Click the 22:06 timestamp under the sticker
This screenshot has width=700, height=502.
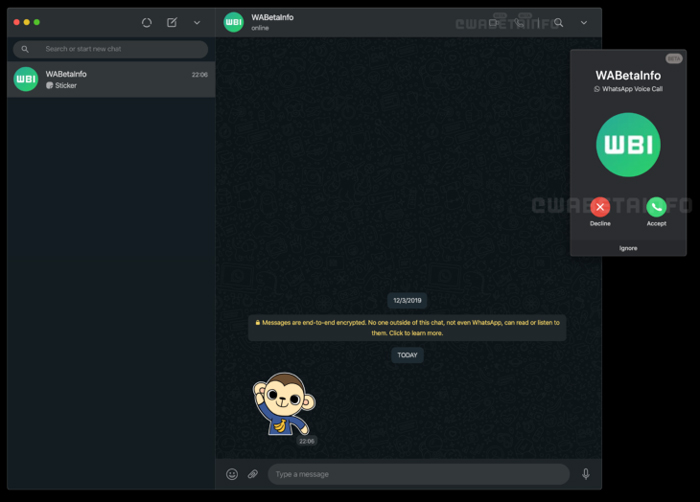pos(307,441)
